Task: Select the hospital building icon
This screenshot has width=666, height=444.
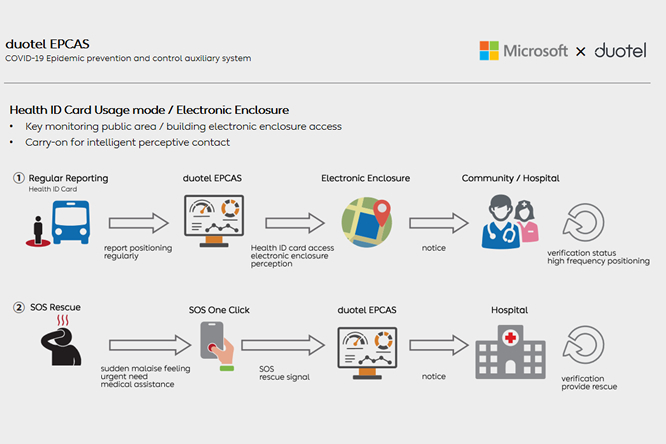Action: pyautogui.click(x=510, y=352)
